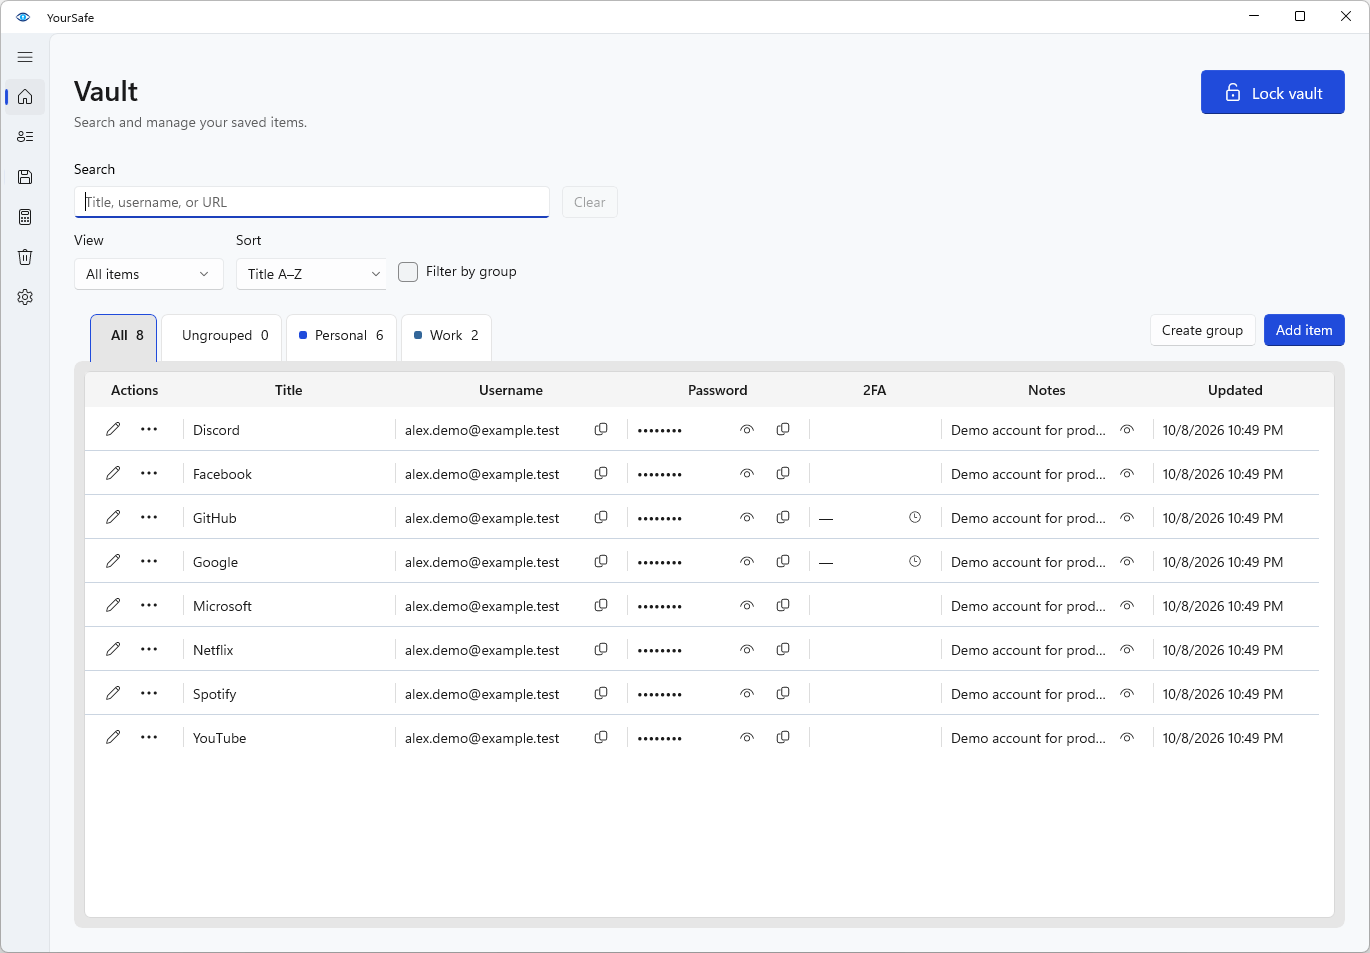Switch to the Work group tab
The image size is (1370, 953).
pos(447,337)
